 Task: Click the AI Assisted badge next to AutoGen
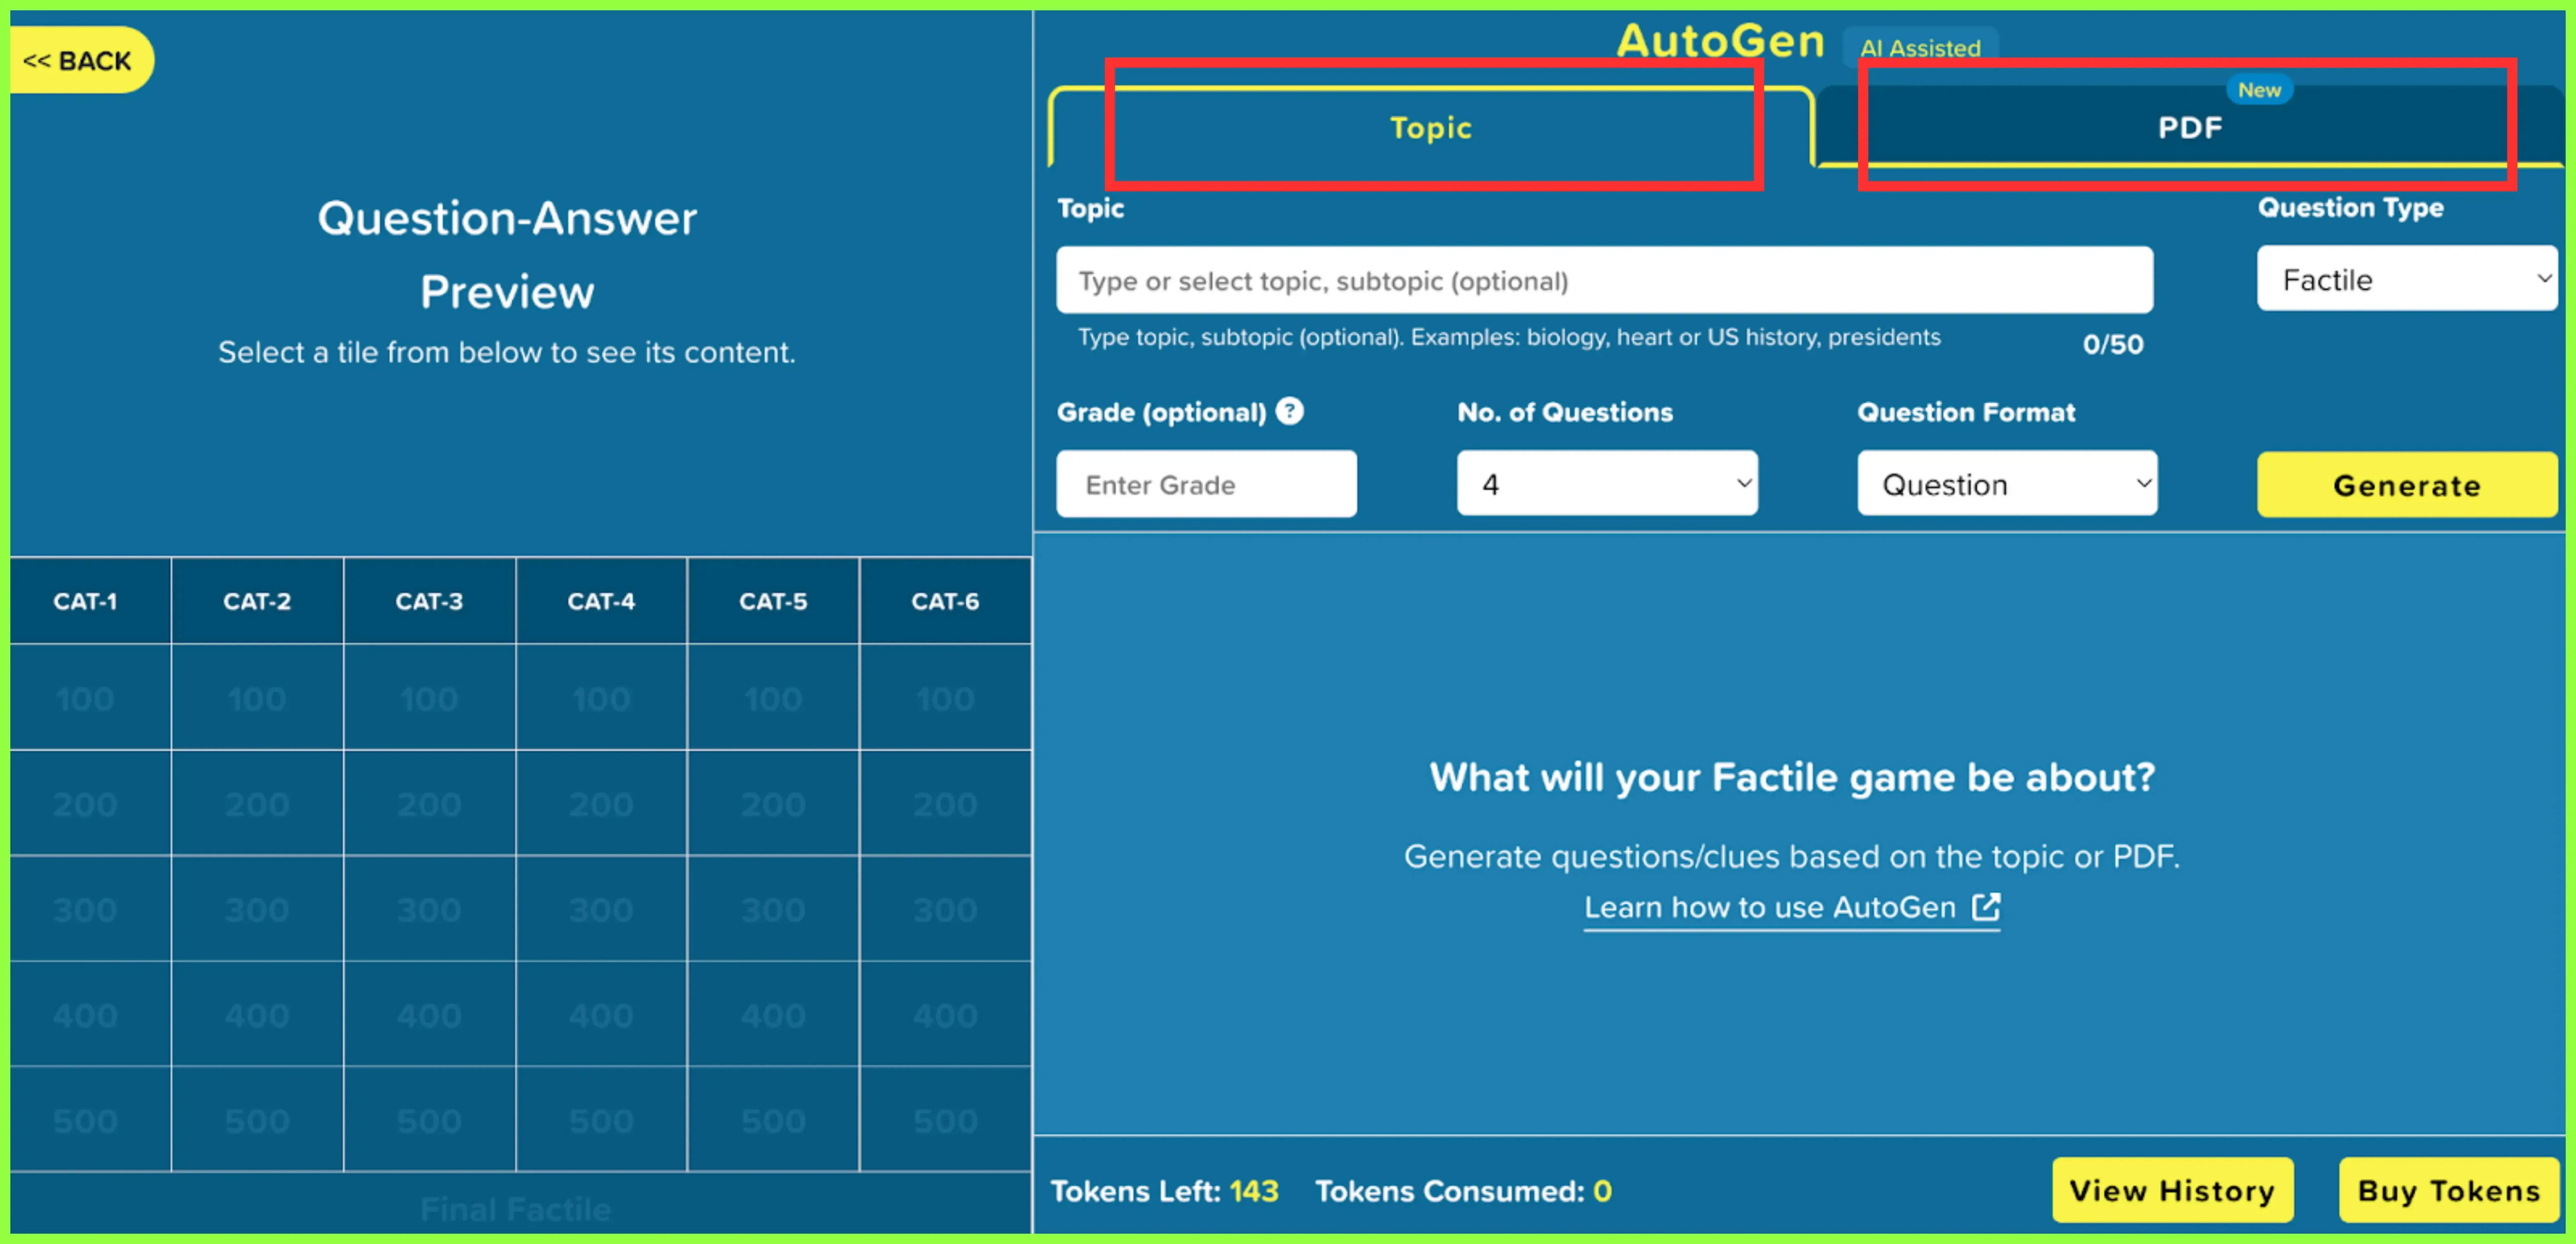1920,47
